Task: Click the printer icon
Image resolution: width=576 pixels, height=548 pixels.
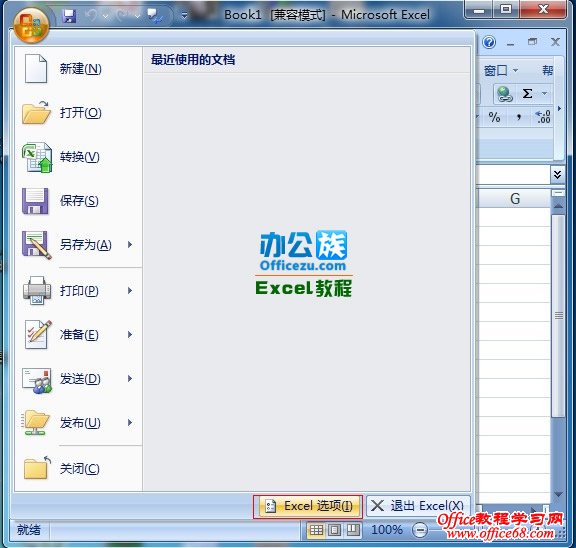Action: click(x=37, y=291)
